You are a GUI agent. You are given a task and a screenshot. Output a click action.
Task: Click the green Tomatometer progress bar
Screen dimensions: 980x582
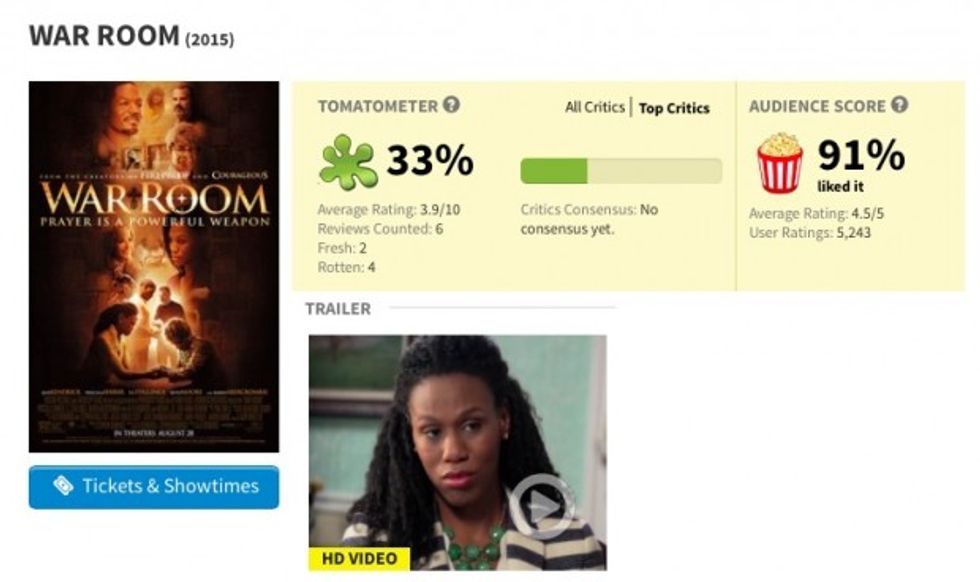tap(621, 171)
